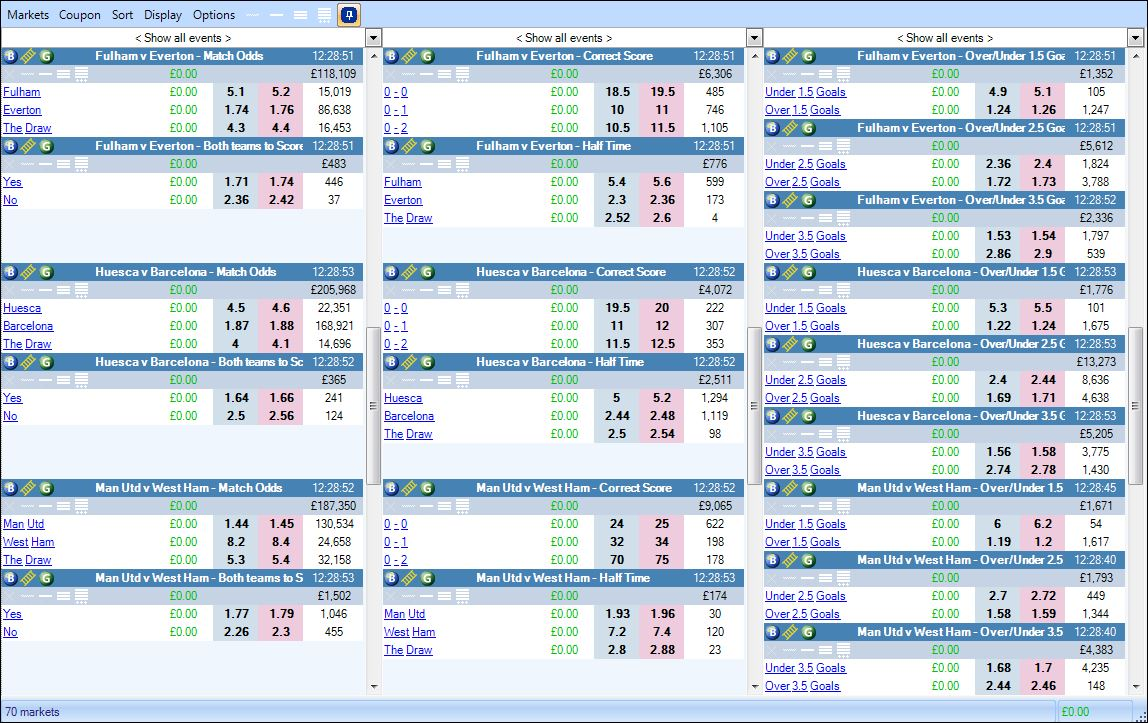Click lay price 1.45 for Man Utd in Match Odds

pyautogui.click(x=281, y=524)
